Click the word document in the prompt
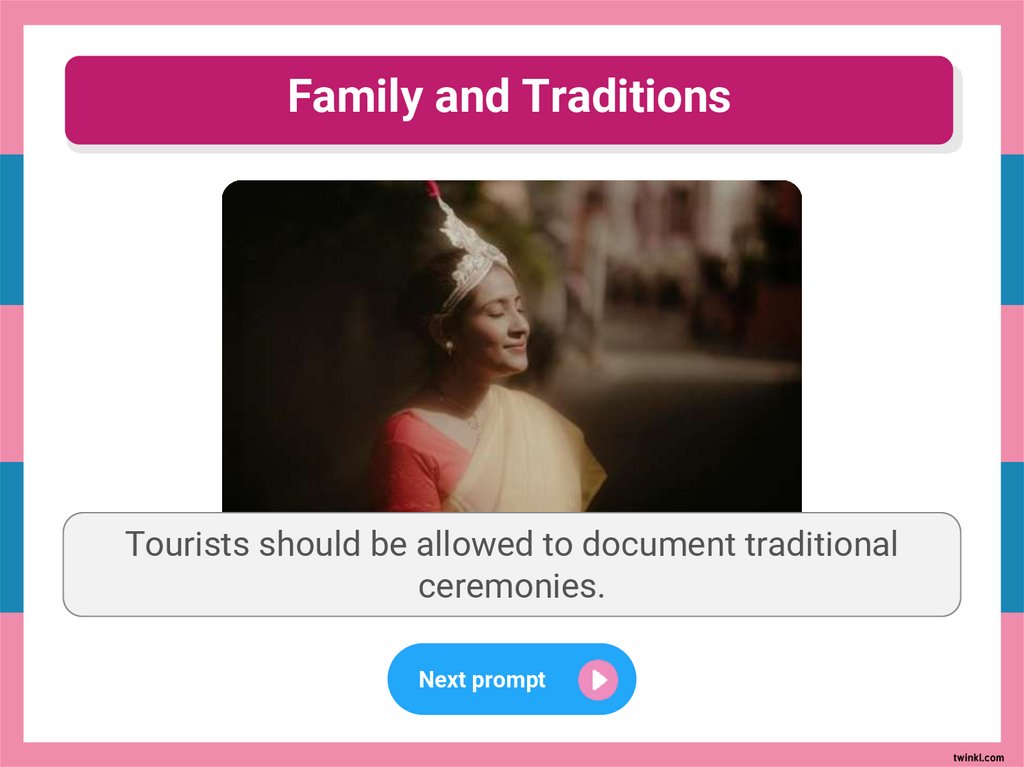The width and height of the screenshot is (1024, 767). coord(658,544)
